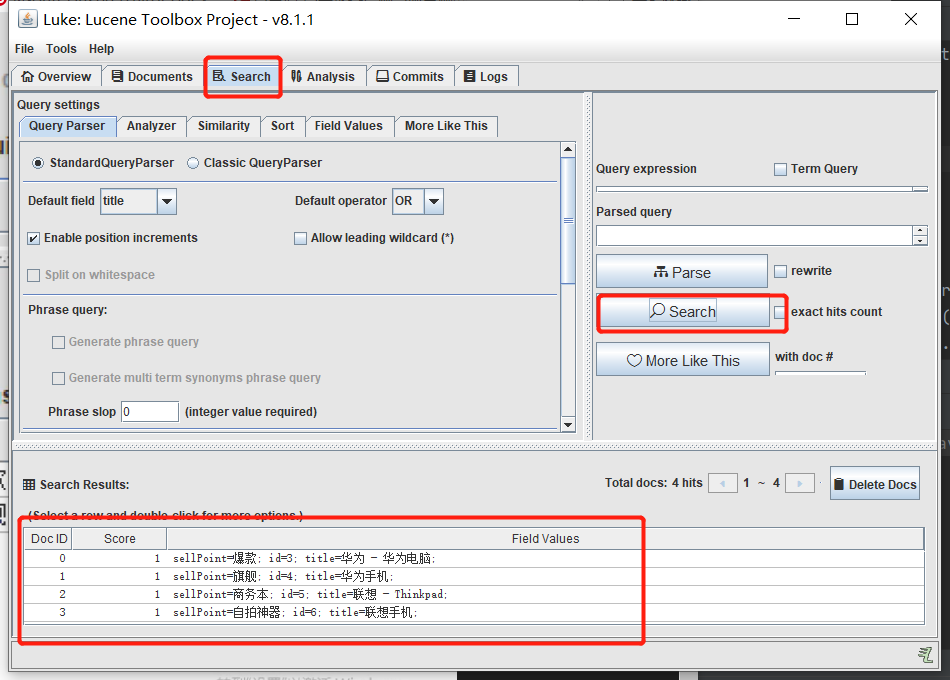Screen dimensions: 950x680
Task: Select result row with title=华为手机
Action: (x=474, y=576)
